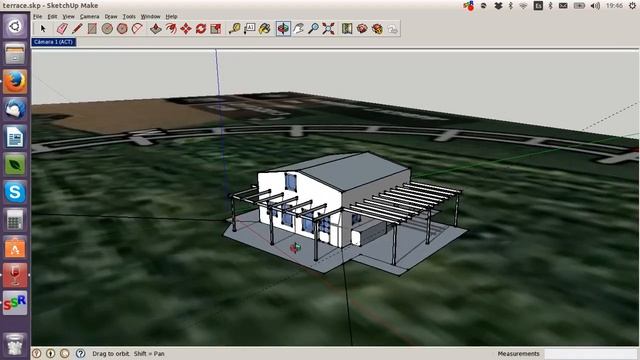This screenshot has width=640, height=360.
Task: Open the mail envelope indicator
Action: point(563,6)
